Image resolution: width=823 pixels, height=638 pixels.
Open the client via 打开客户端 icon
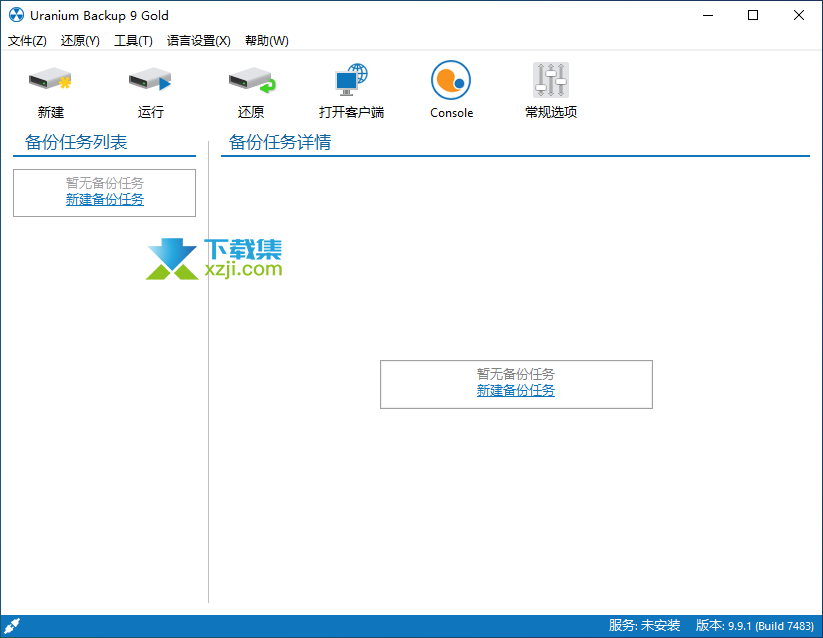(x=351, y=81)
